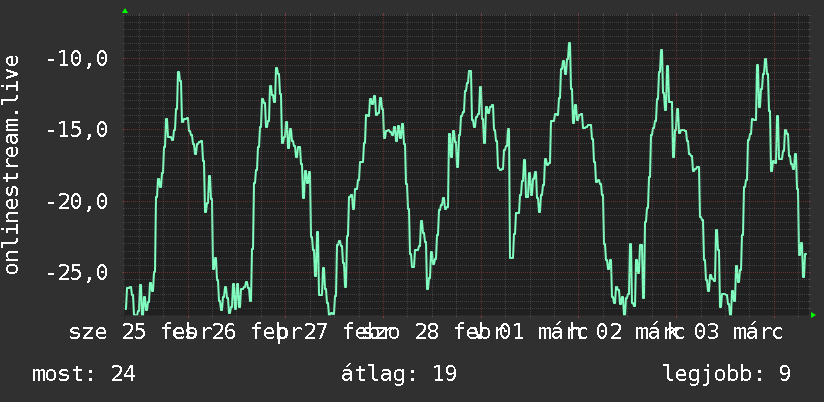Select the -15,0 y-axis value

(77, 129)
